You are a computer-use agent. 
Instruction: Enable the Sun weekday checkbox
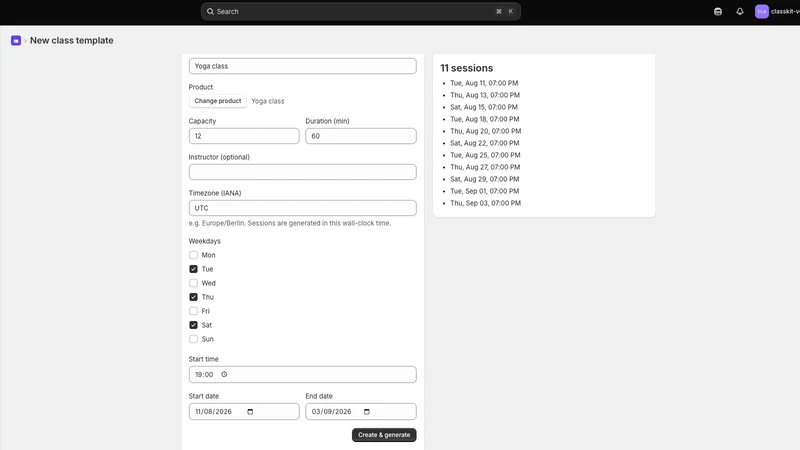(x=193, y=339)
